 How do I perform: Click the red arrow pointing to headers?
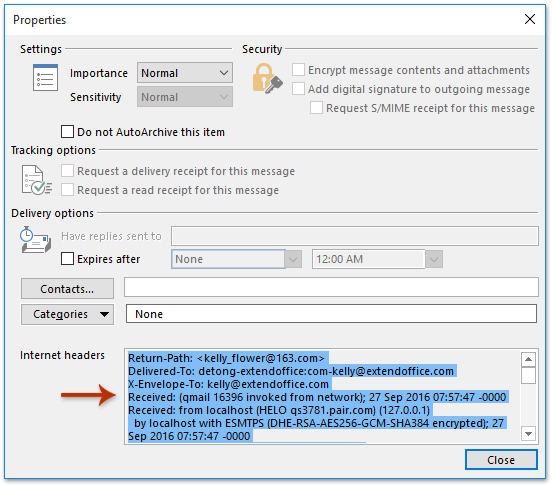88,395
